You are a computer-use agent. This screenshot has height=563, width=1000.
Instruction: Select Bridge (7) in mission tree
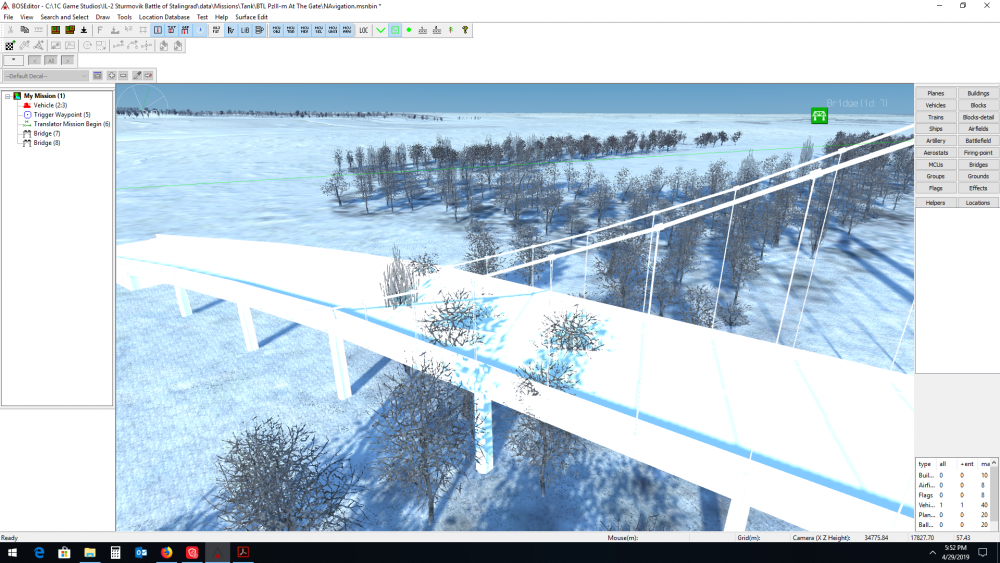pos(47,133)
